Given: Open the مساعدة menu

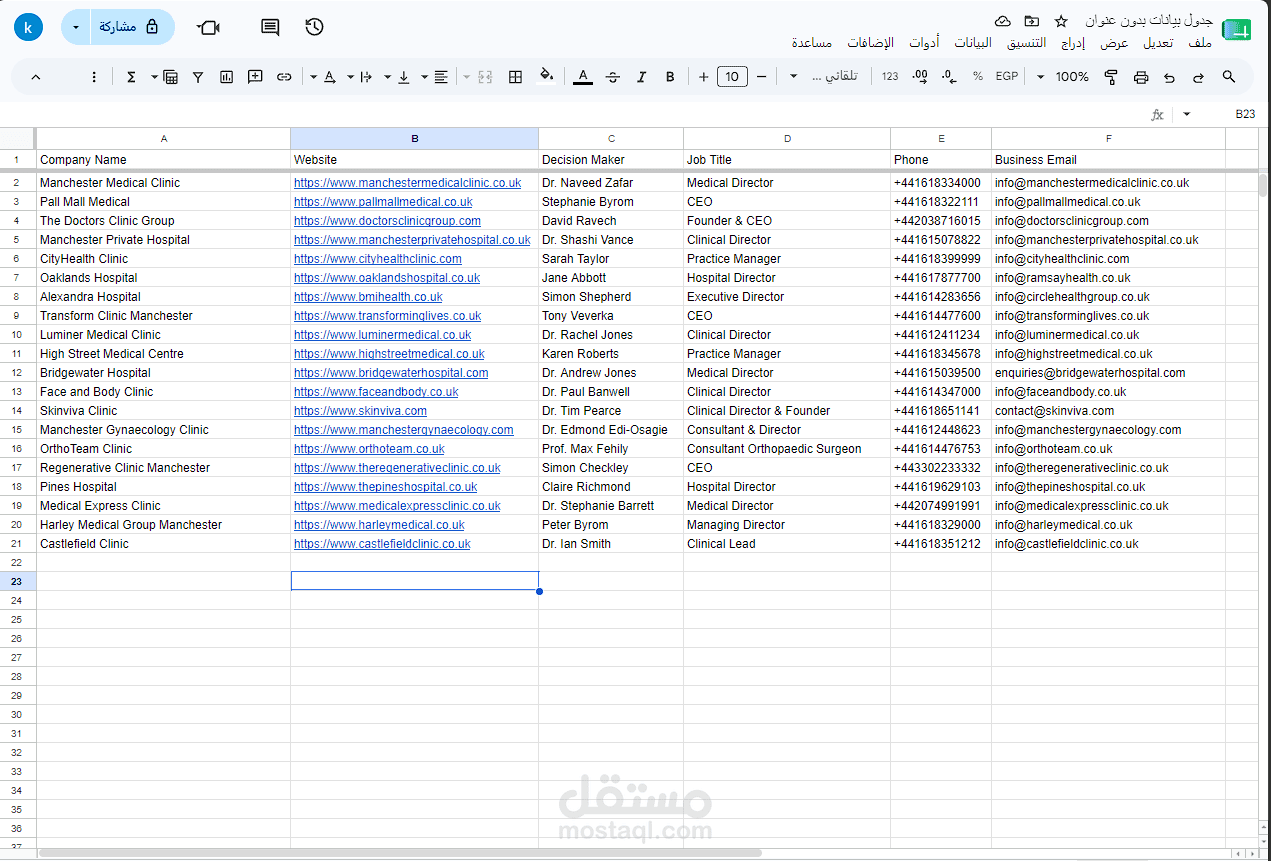Looking at the screenshot, I should pyautogui.click(x=813, y=43).
